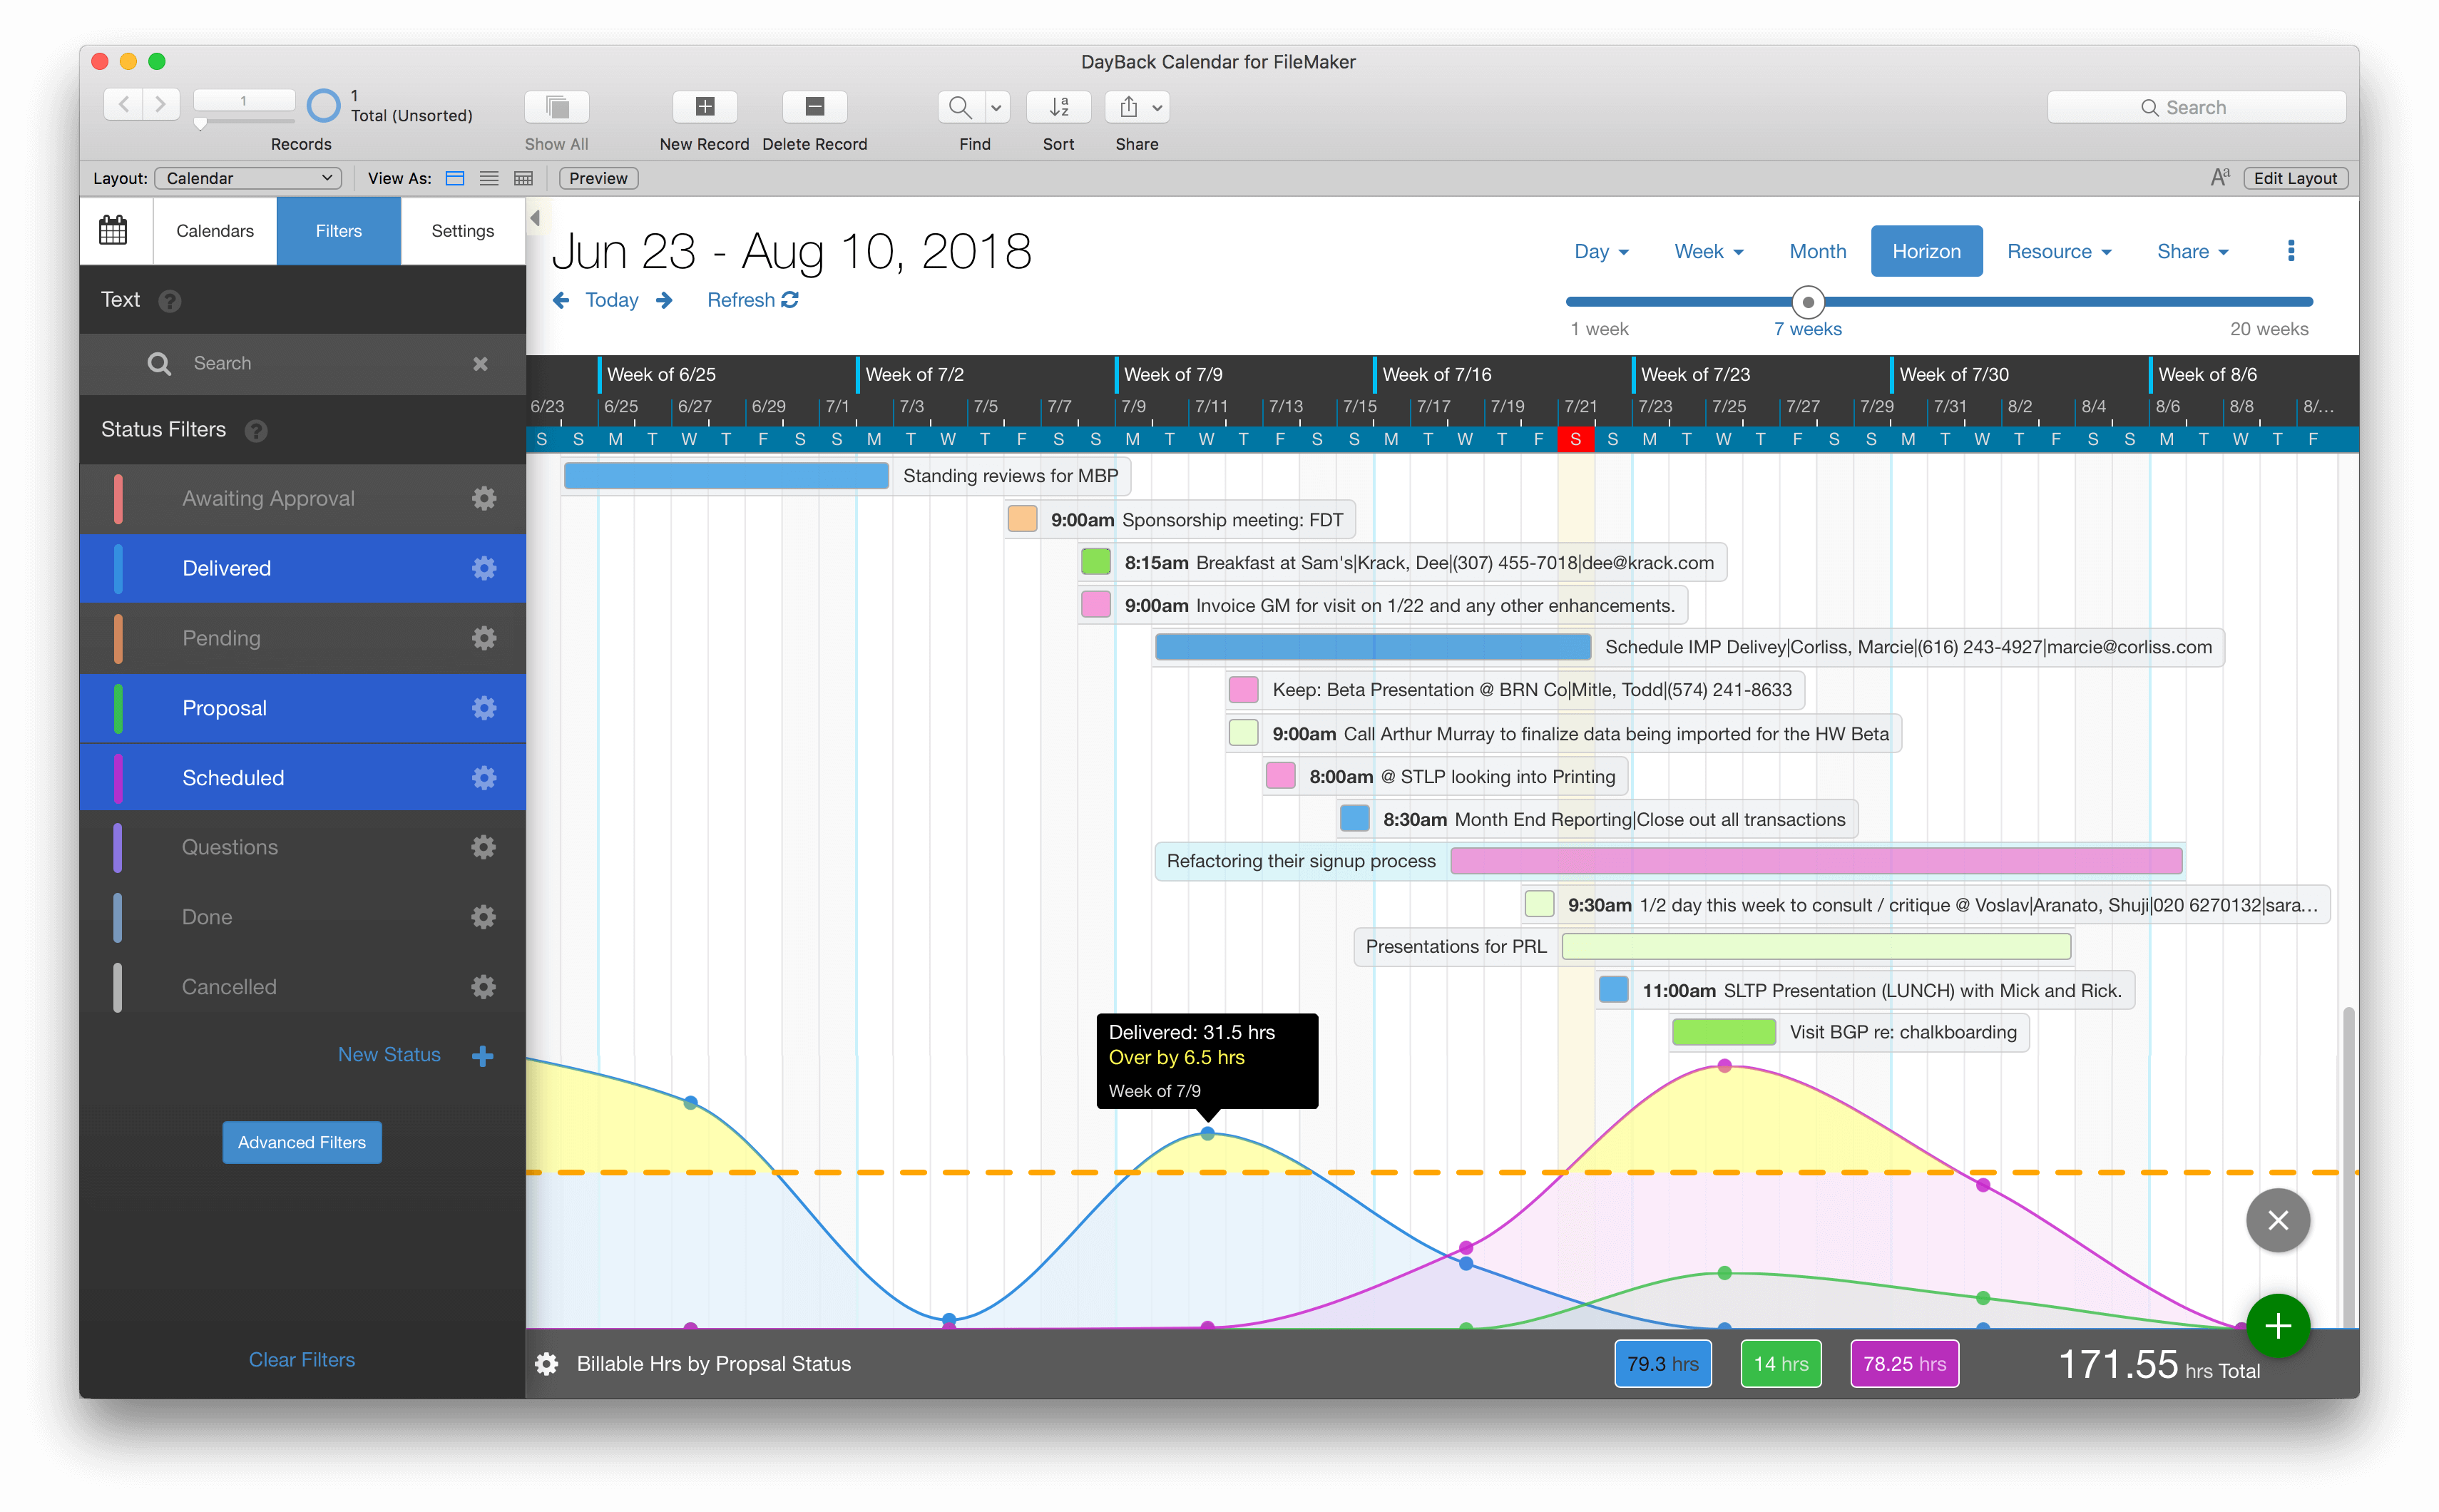Click the Find magnifier icon
This screenshot has height=1512, width=2439.
click(960, 107)
